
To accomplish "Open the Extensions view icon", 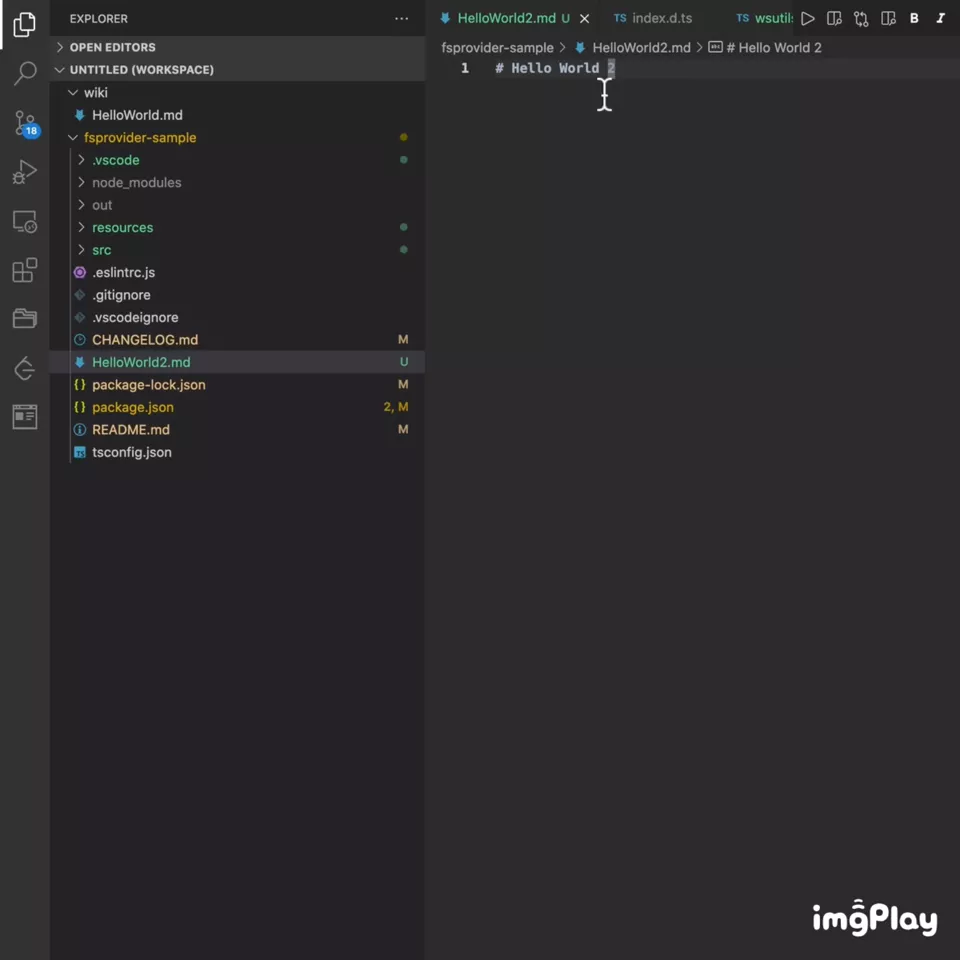I will tap(24, 270).
